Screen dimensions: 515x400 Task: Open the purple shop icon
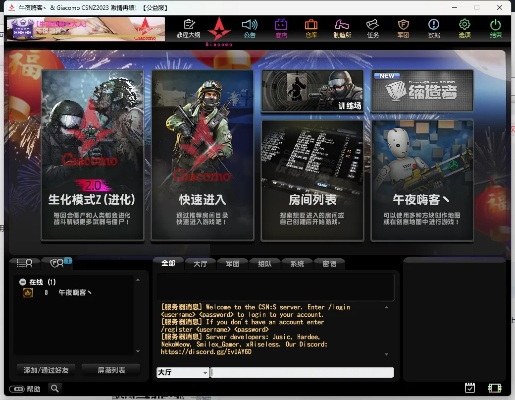point(281,28)
